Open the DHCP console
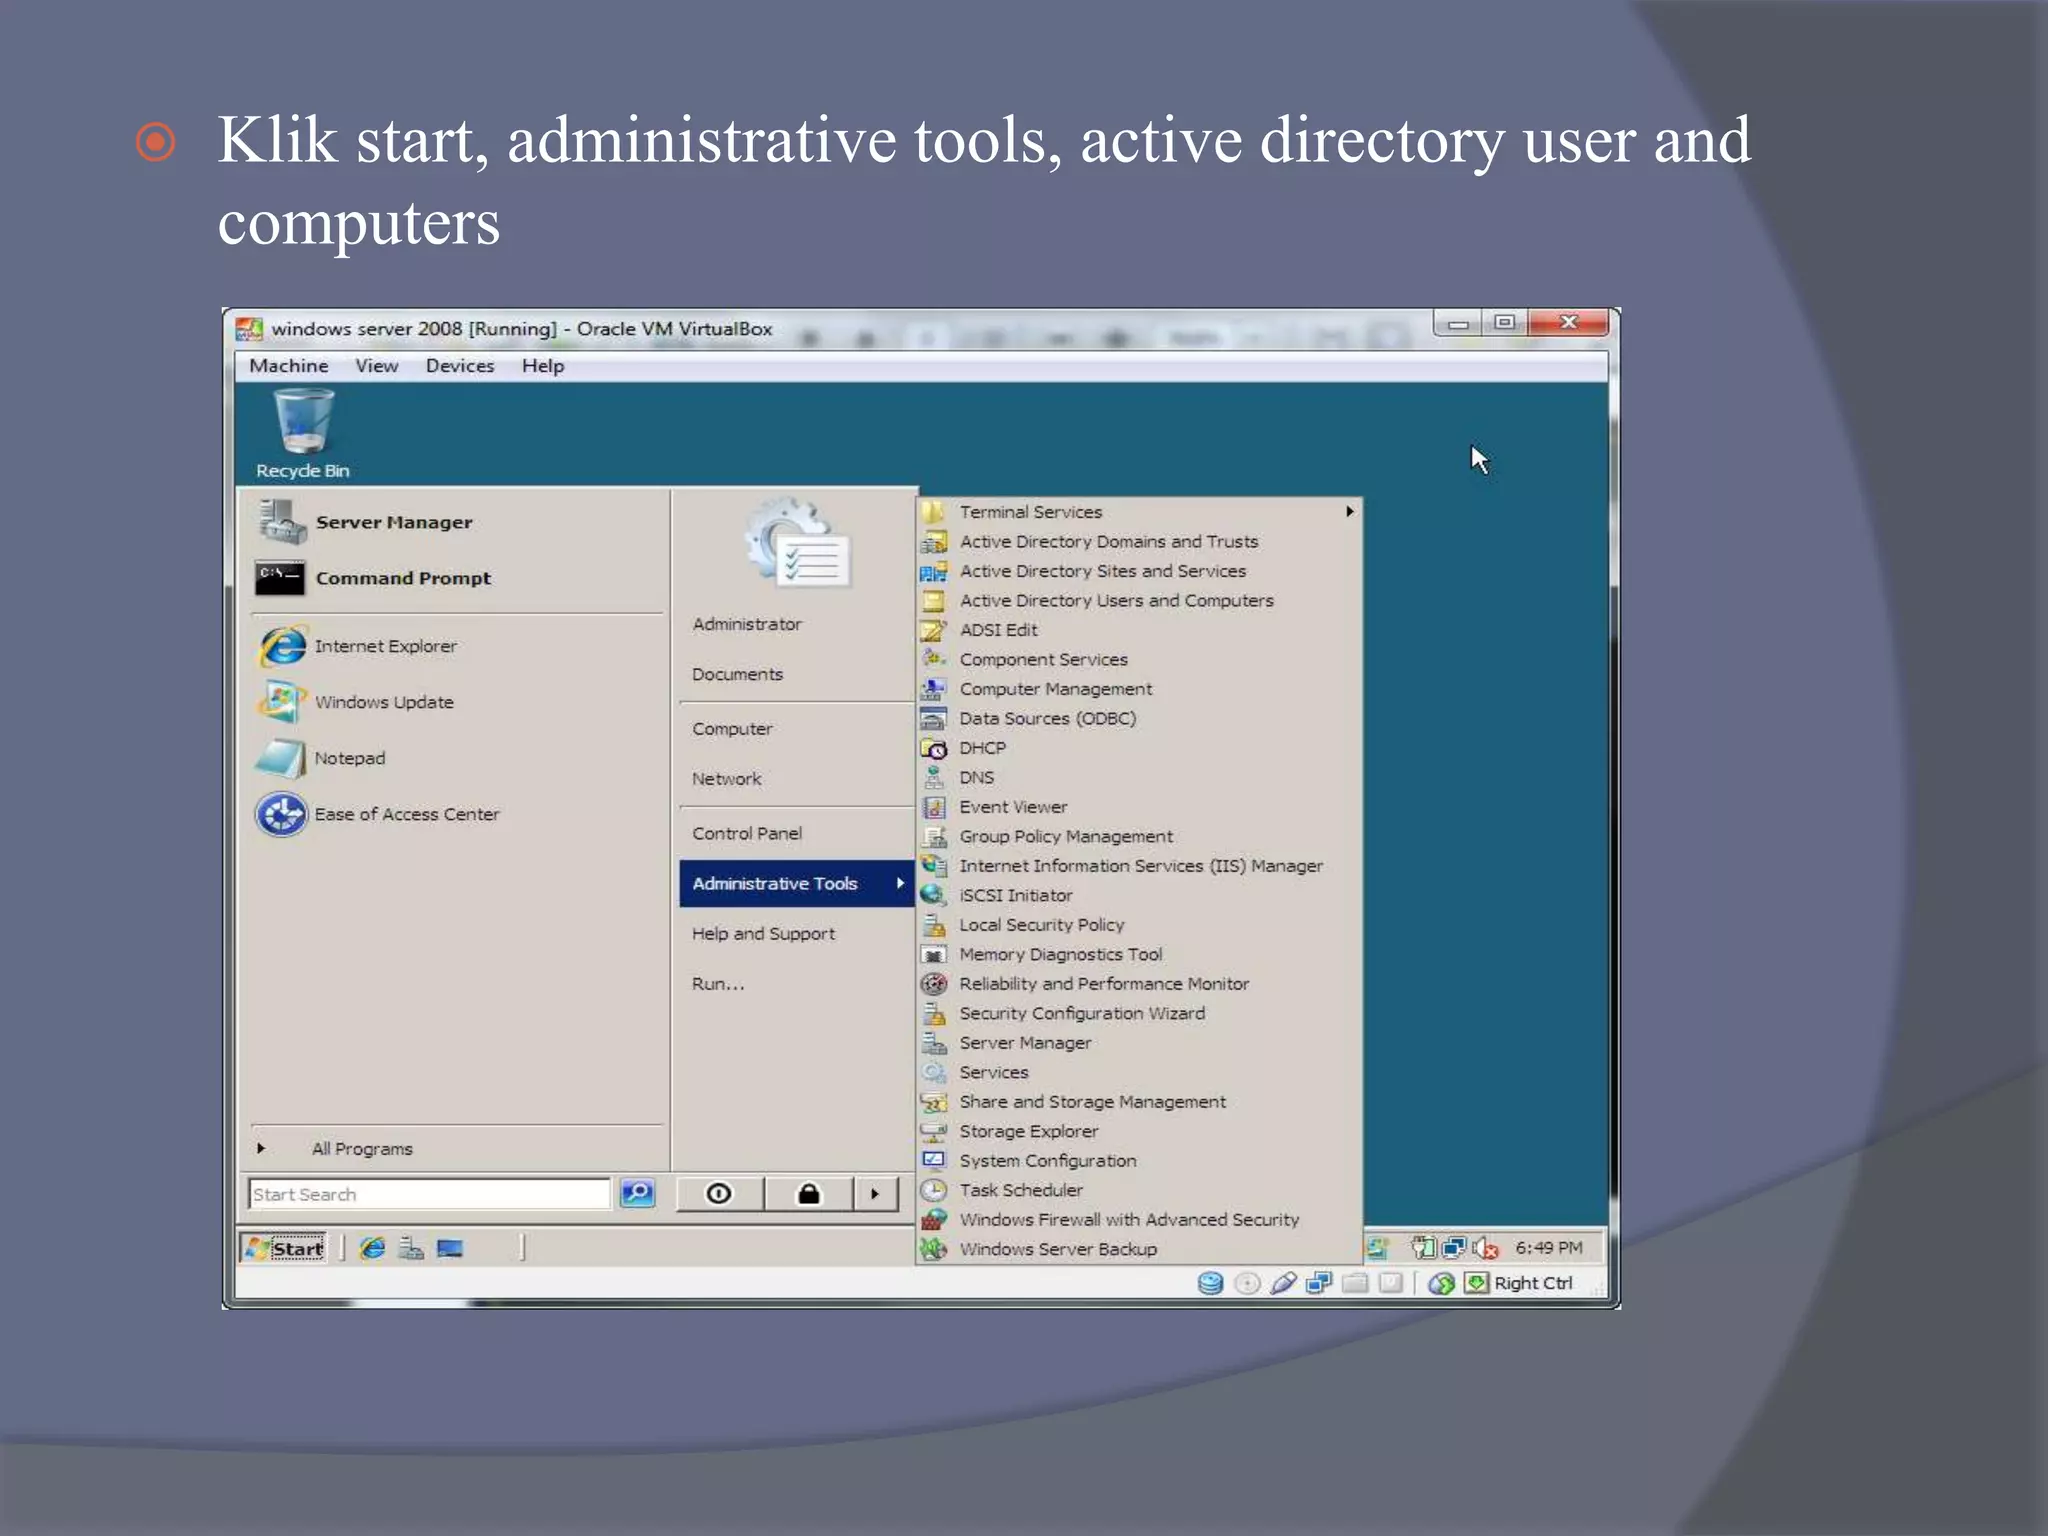The height and width of the screenshot is (1536, 2048). pyautogui.click(x=1139, y=748)
